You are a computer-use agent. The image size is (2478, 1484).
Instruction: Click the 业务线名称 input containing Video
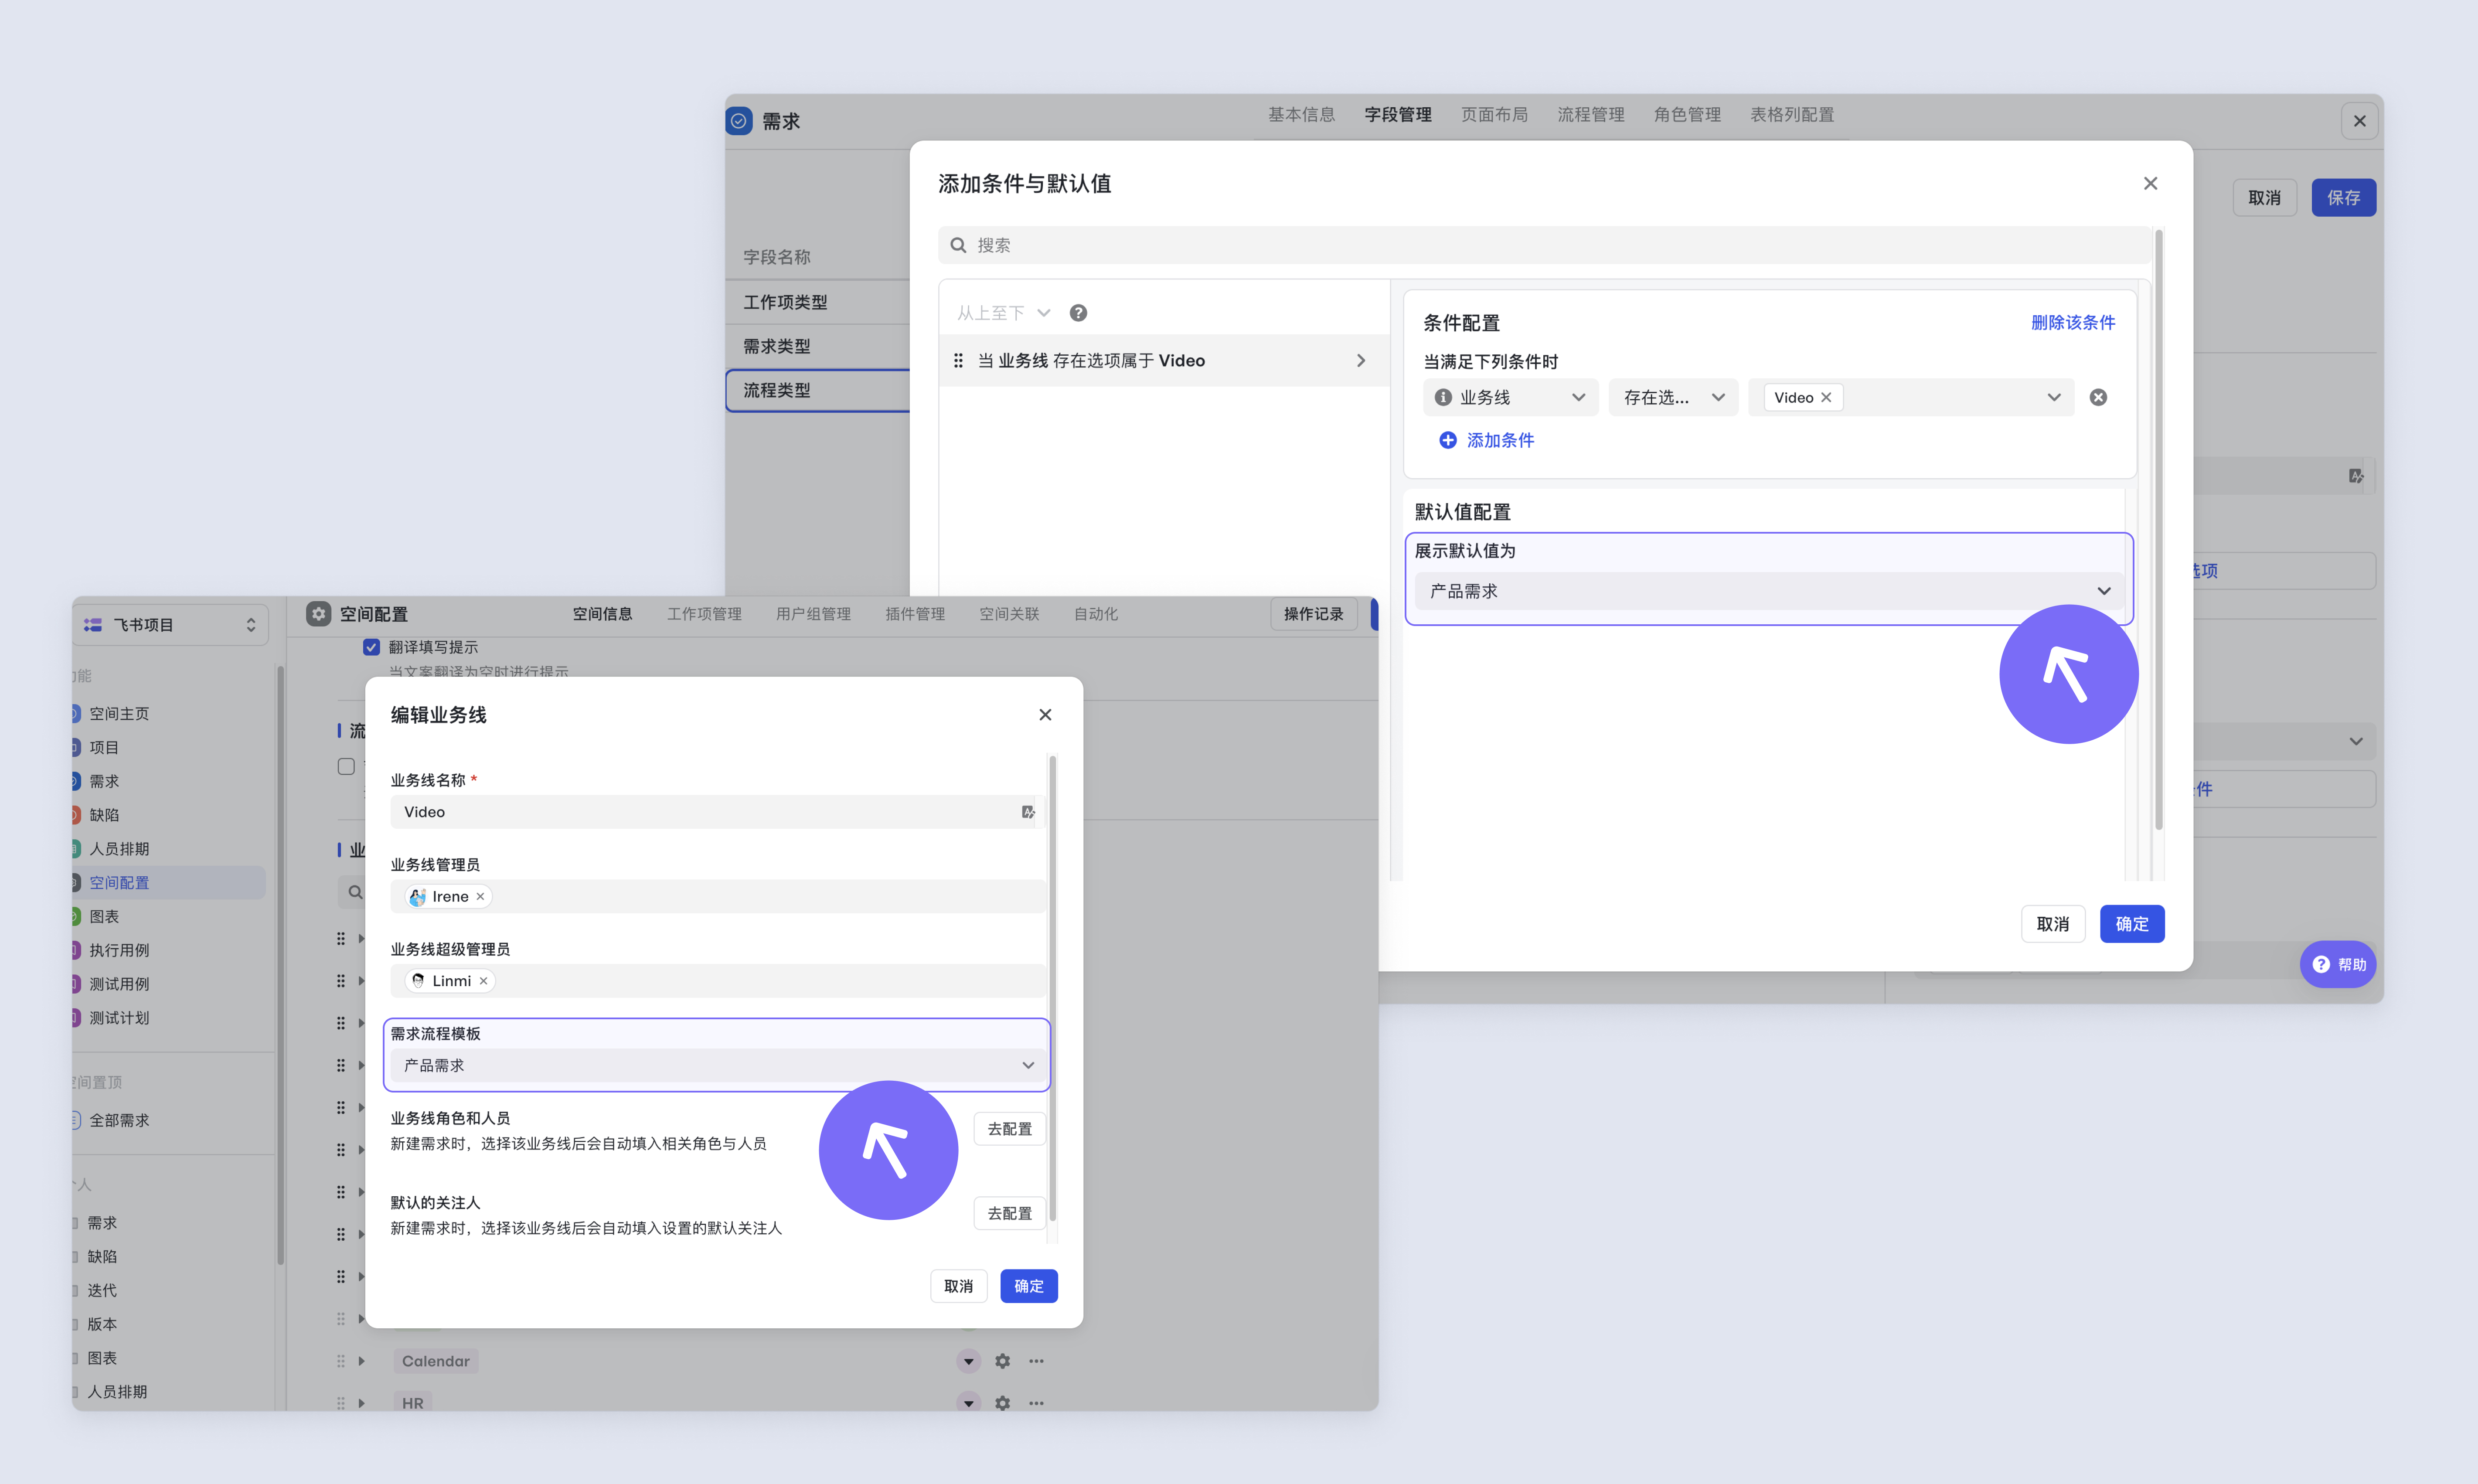[x=717, y=812]
